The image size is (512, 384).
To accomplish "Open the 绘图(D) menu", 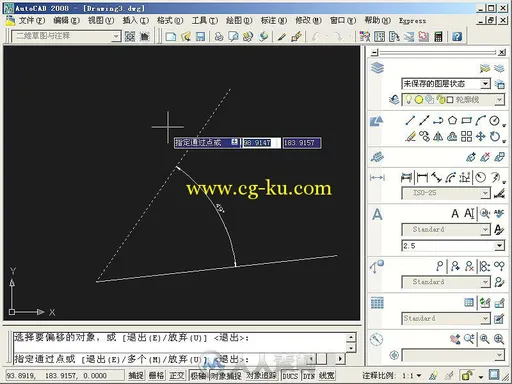I will [239, 21].
